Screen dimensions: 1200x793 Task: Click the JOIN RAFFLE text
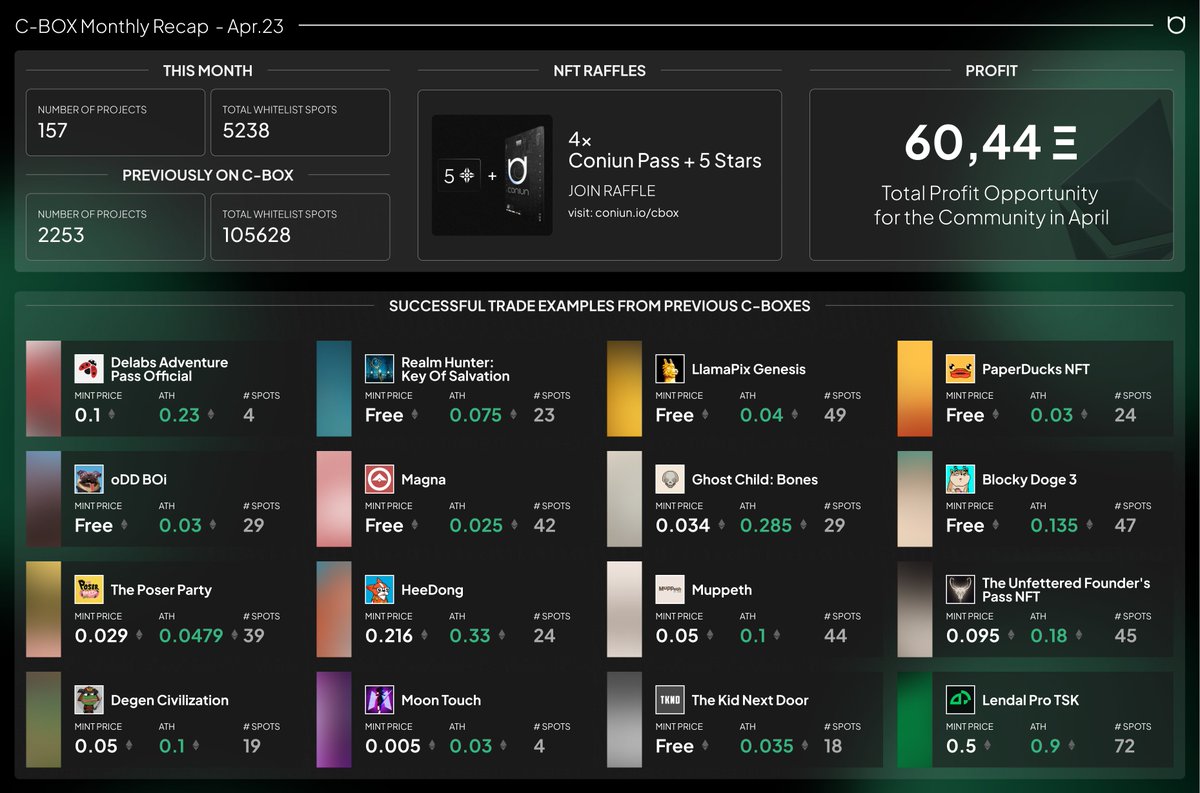point(612,190)
